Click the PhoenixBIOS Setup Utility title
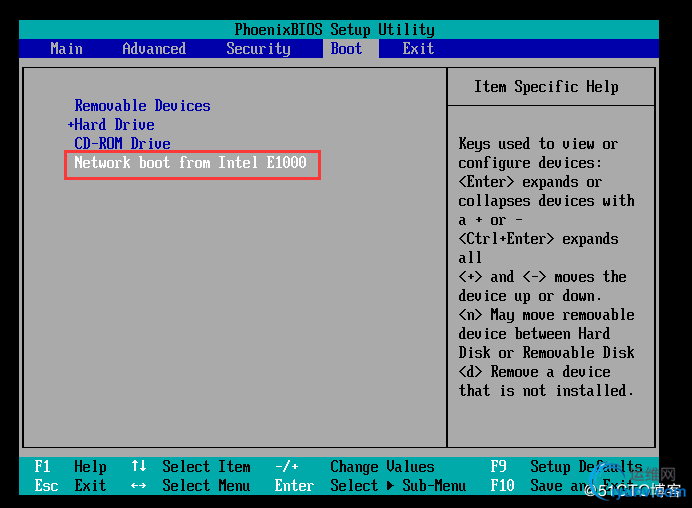This screenshot has height=508, width=692. pos(335,30)
